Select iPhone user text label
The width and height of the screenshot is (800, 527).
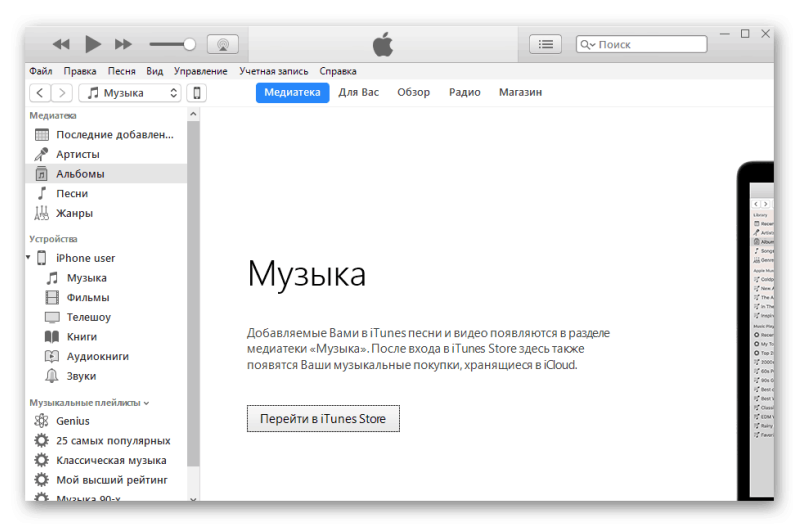tap(86, 258)
